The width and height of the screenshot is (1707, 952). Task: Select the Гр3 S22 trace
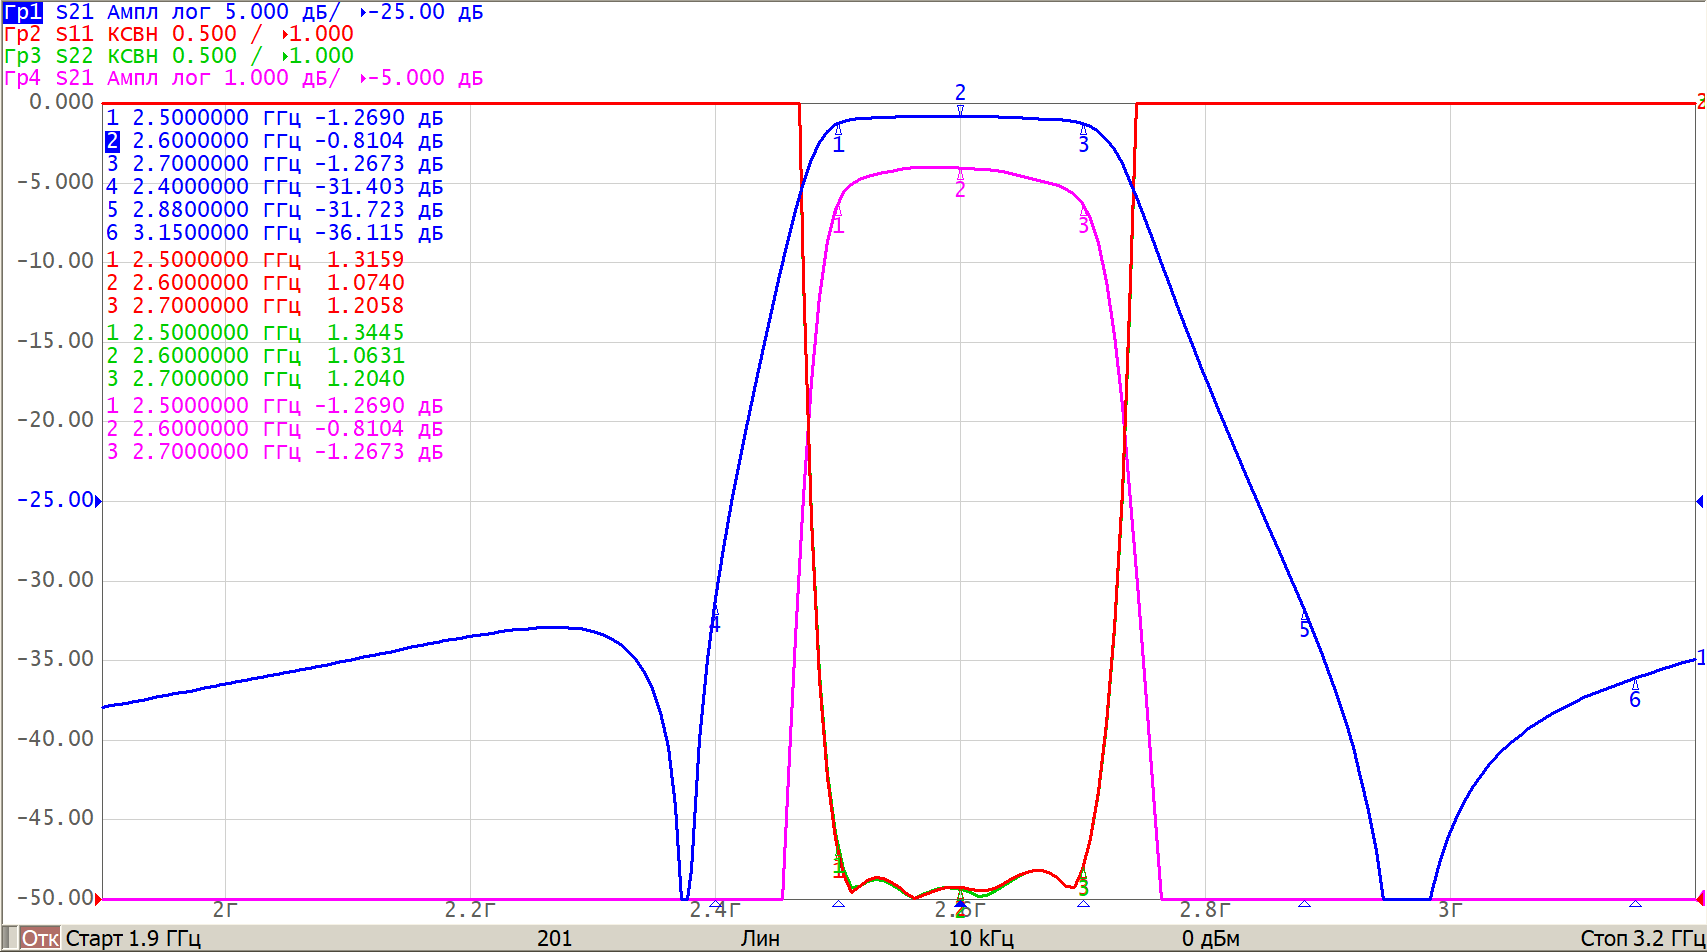click(22, 56)
